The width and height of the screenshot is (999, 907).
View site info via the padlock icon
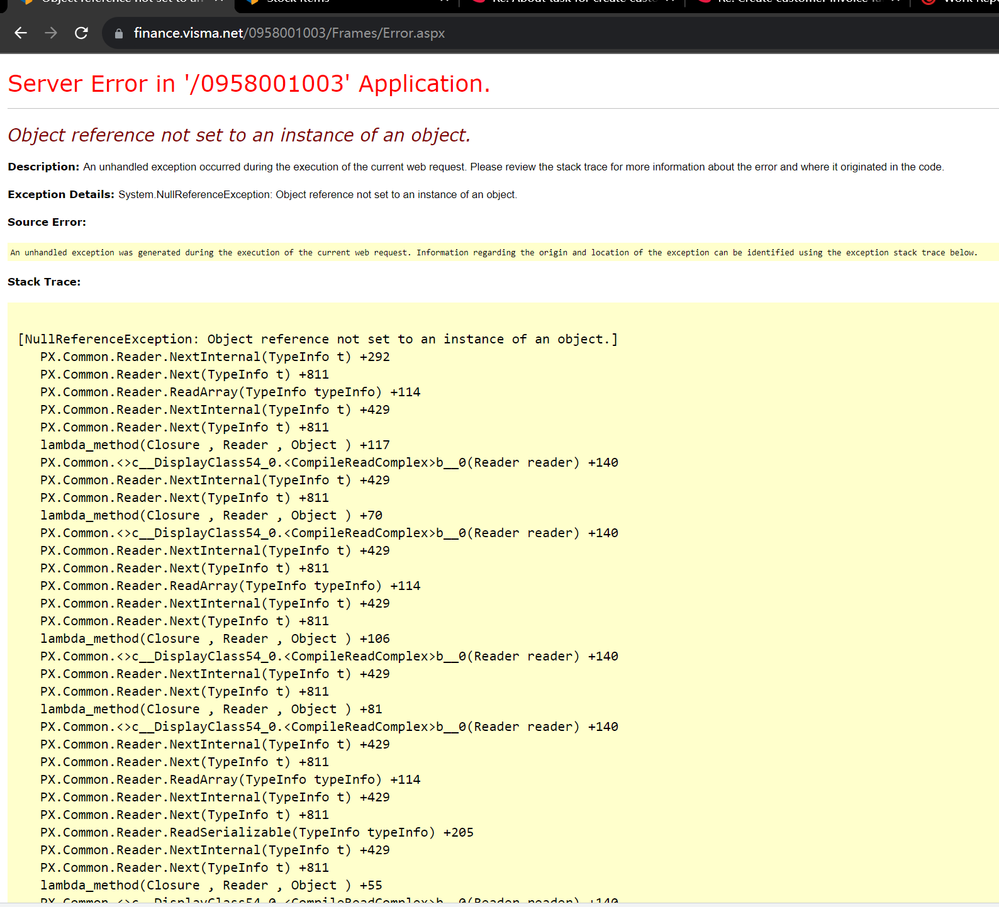coord(119,34)
